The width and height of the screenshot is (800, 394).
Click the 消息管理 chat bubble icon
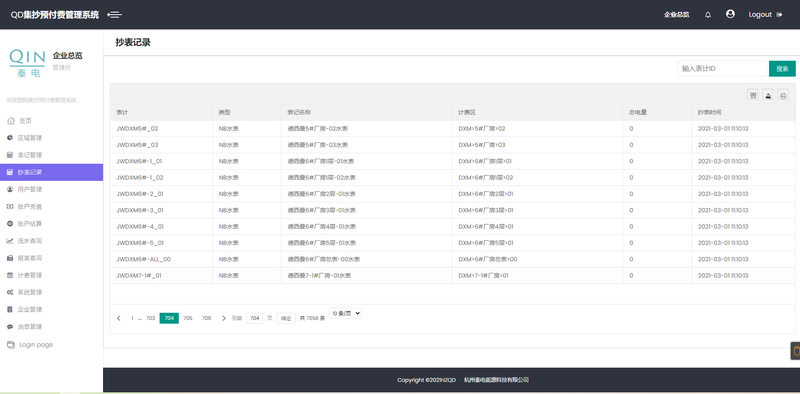pos(10,327)
